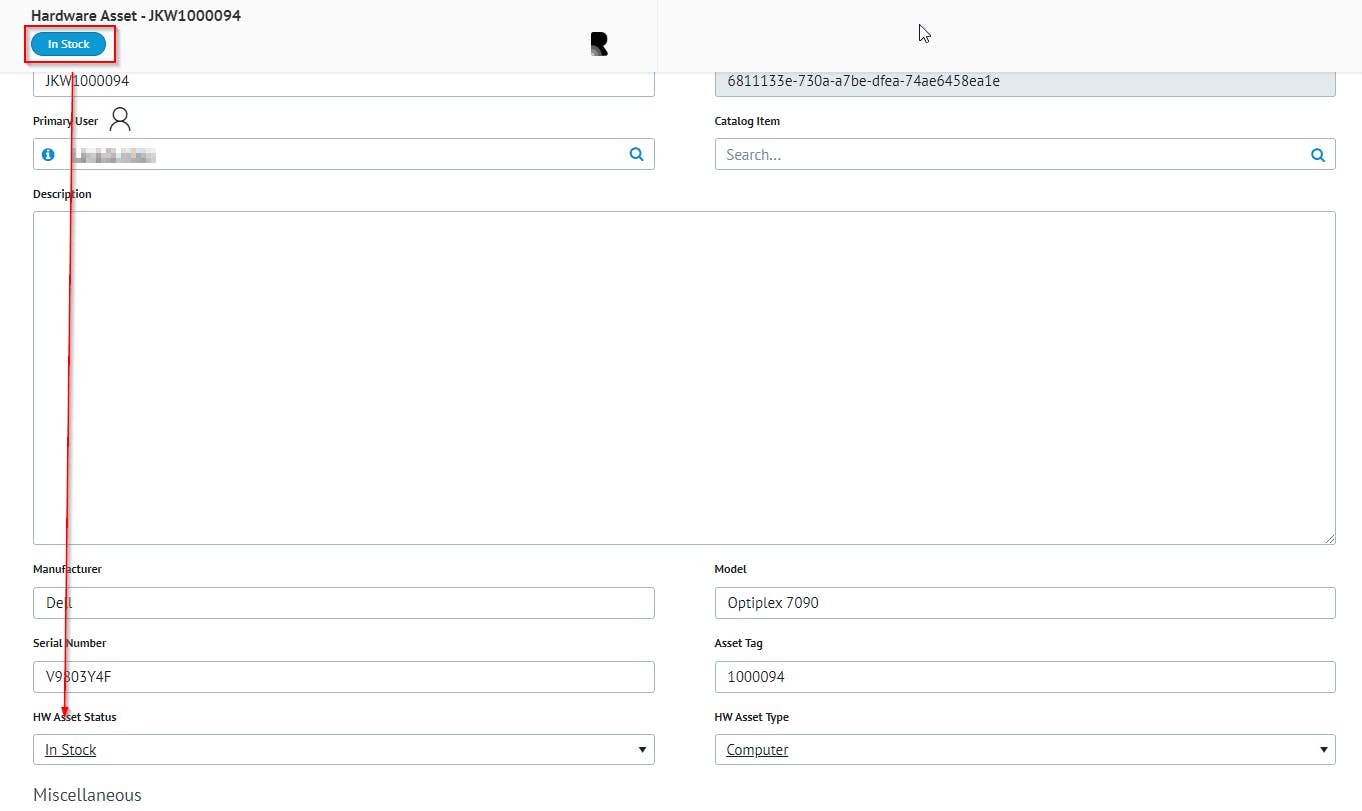Focus the Manufacturer field containing Dell
The image size is (1362, 811).
click(x=343, y=603)
